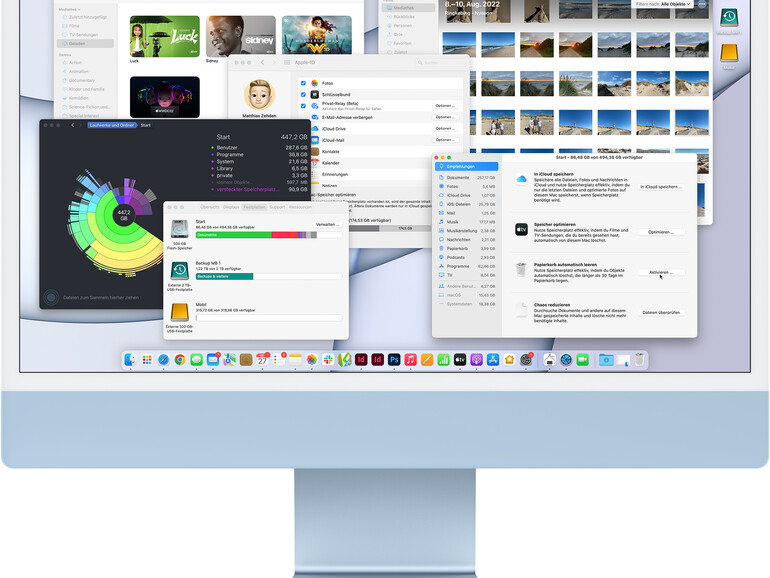The width and height of the screenshot is (770, 578).
Task: Click the Backup MB 1 usage bar
Action: tap(269, 276)
